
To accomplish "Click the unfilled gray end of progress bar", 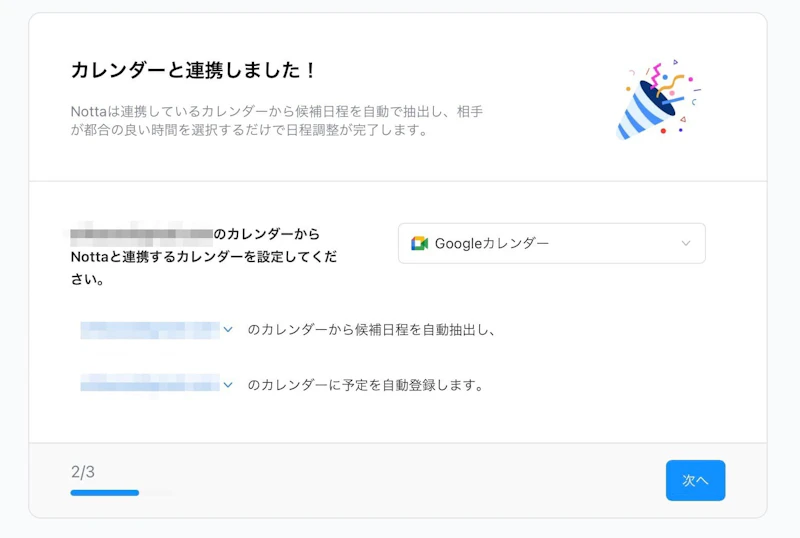I will pos(156,493).
